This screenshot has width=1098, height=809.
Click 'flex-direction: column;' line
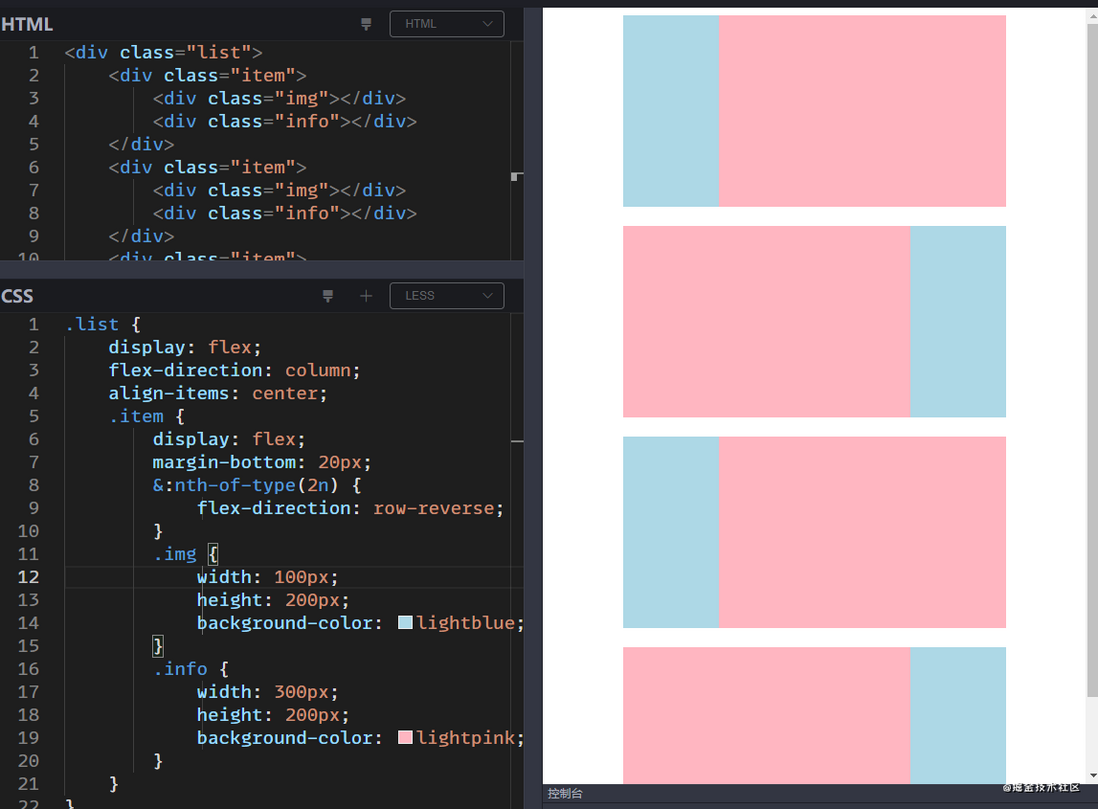(234, 371)
